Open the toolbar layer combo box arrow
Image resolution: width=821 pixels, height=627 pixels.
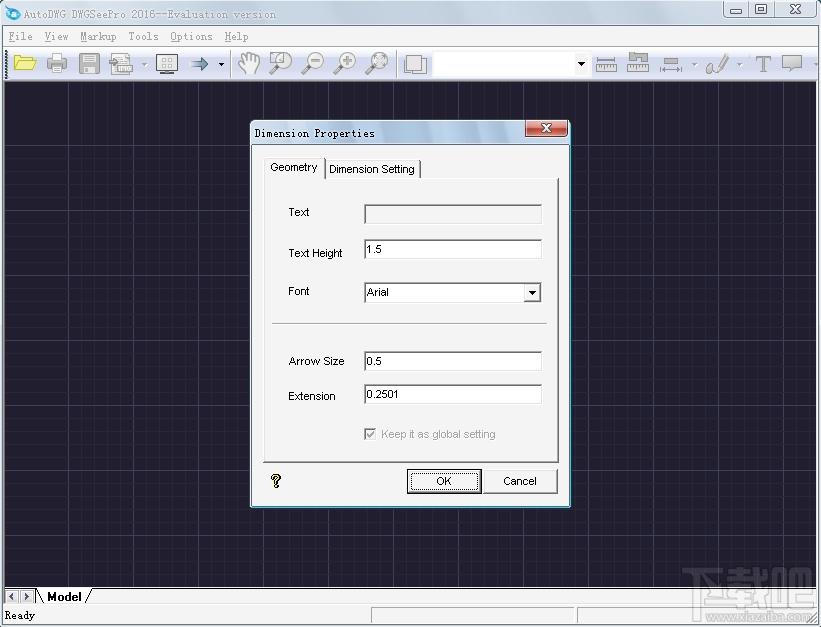click(x=581, y=64)
